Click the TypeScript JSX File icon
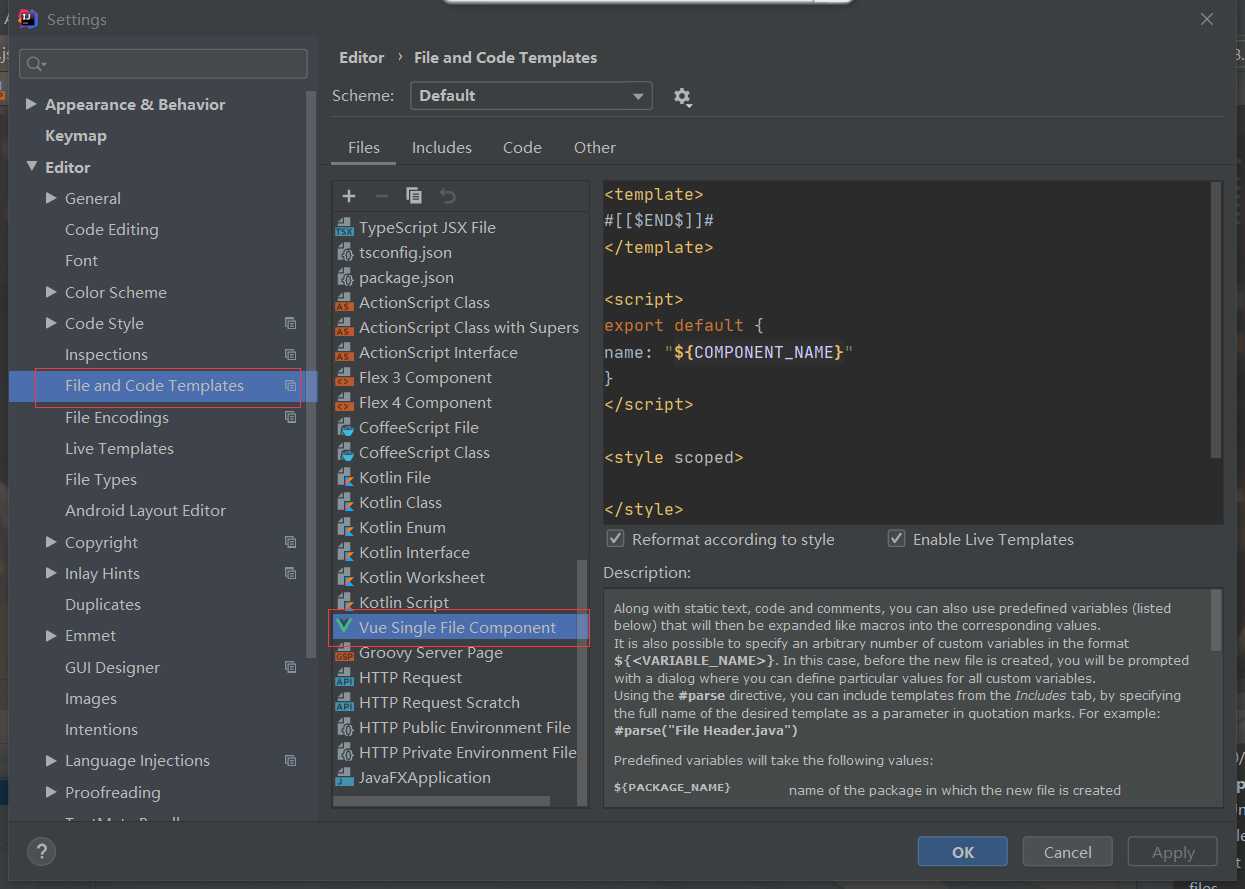 344,227
